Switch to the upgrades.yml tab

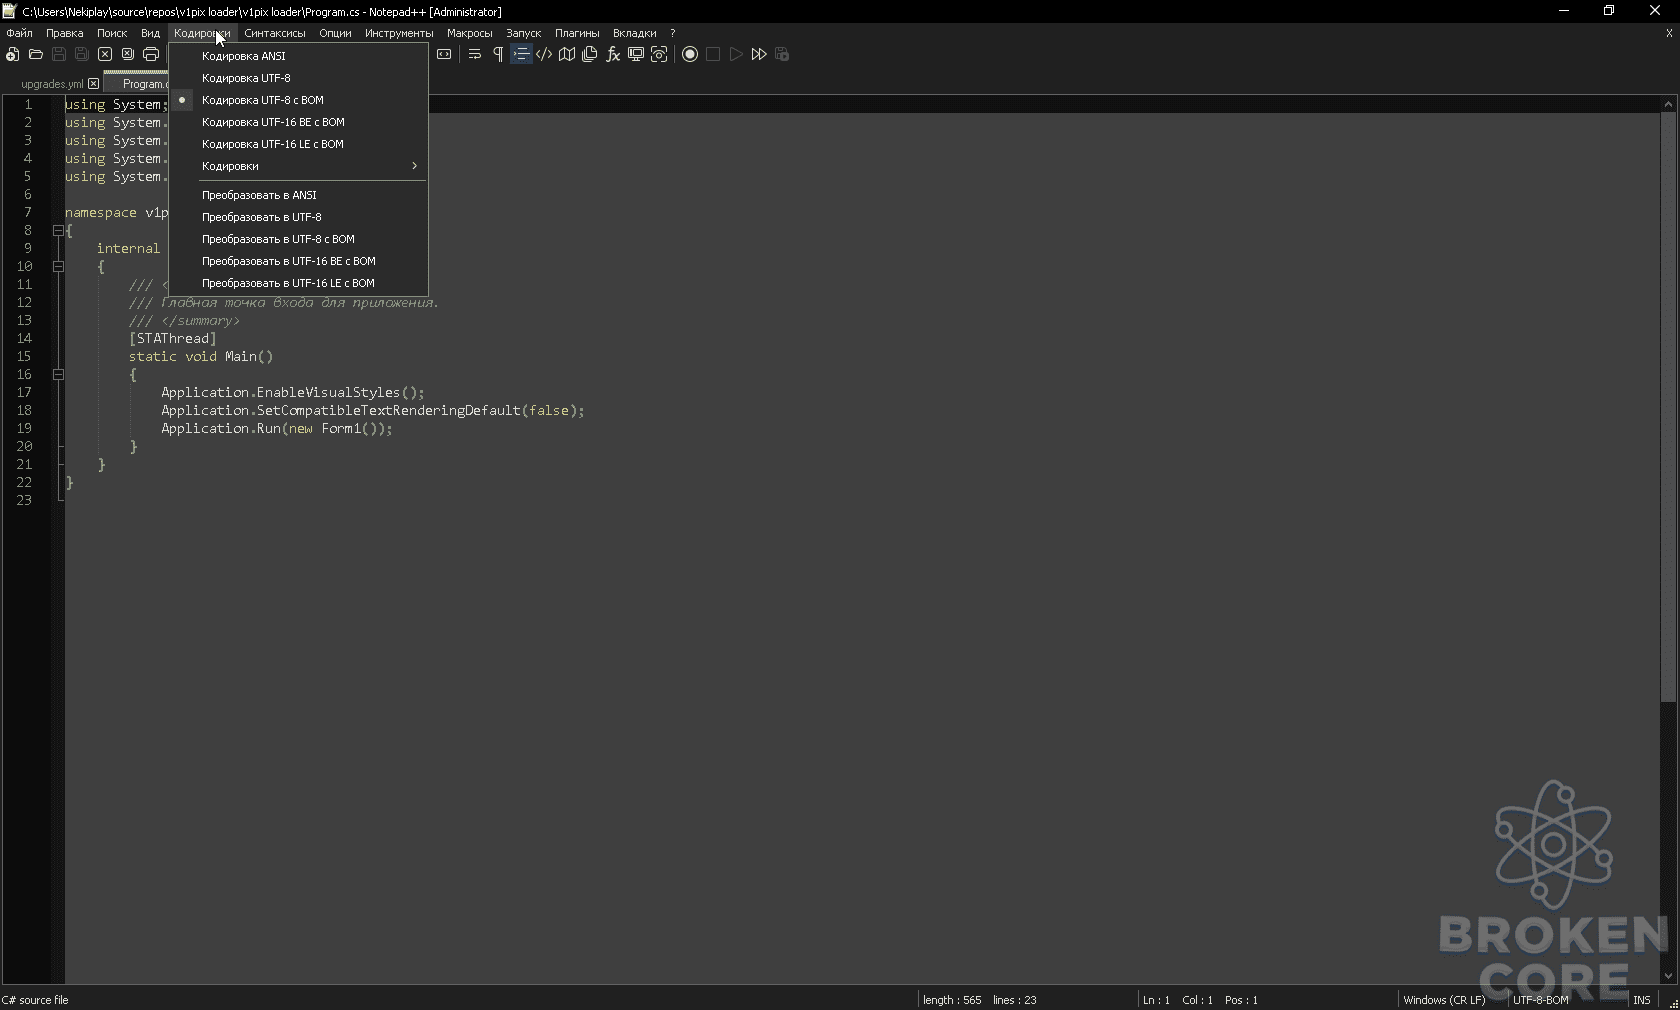(x=52, y=84)
